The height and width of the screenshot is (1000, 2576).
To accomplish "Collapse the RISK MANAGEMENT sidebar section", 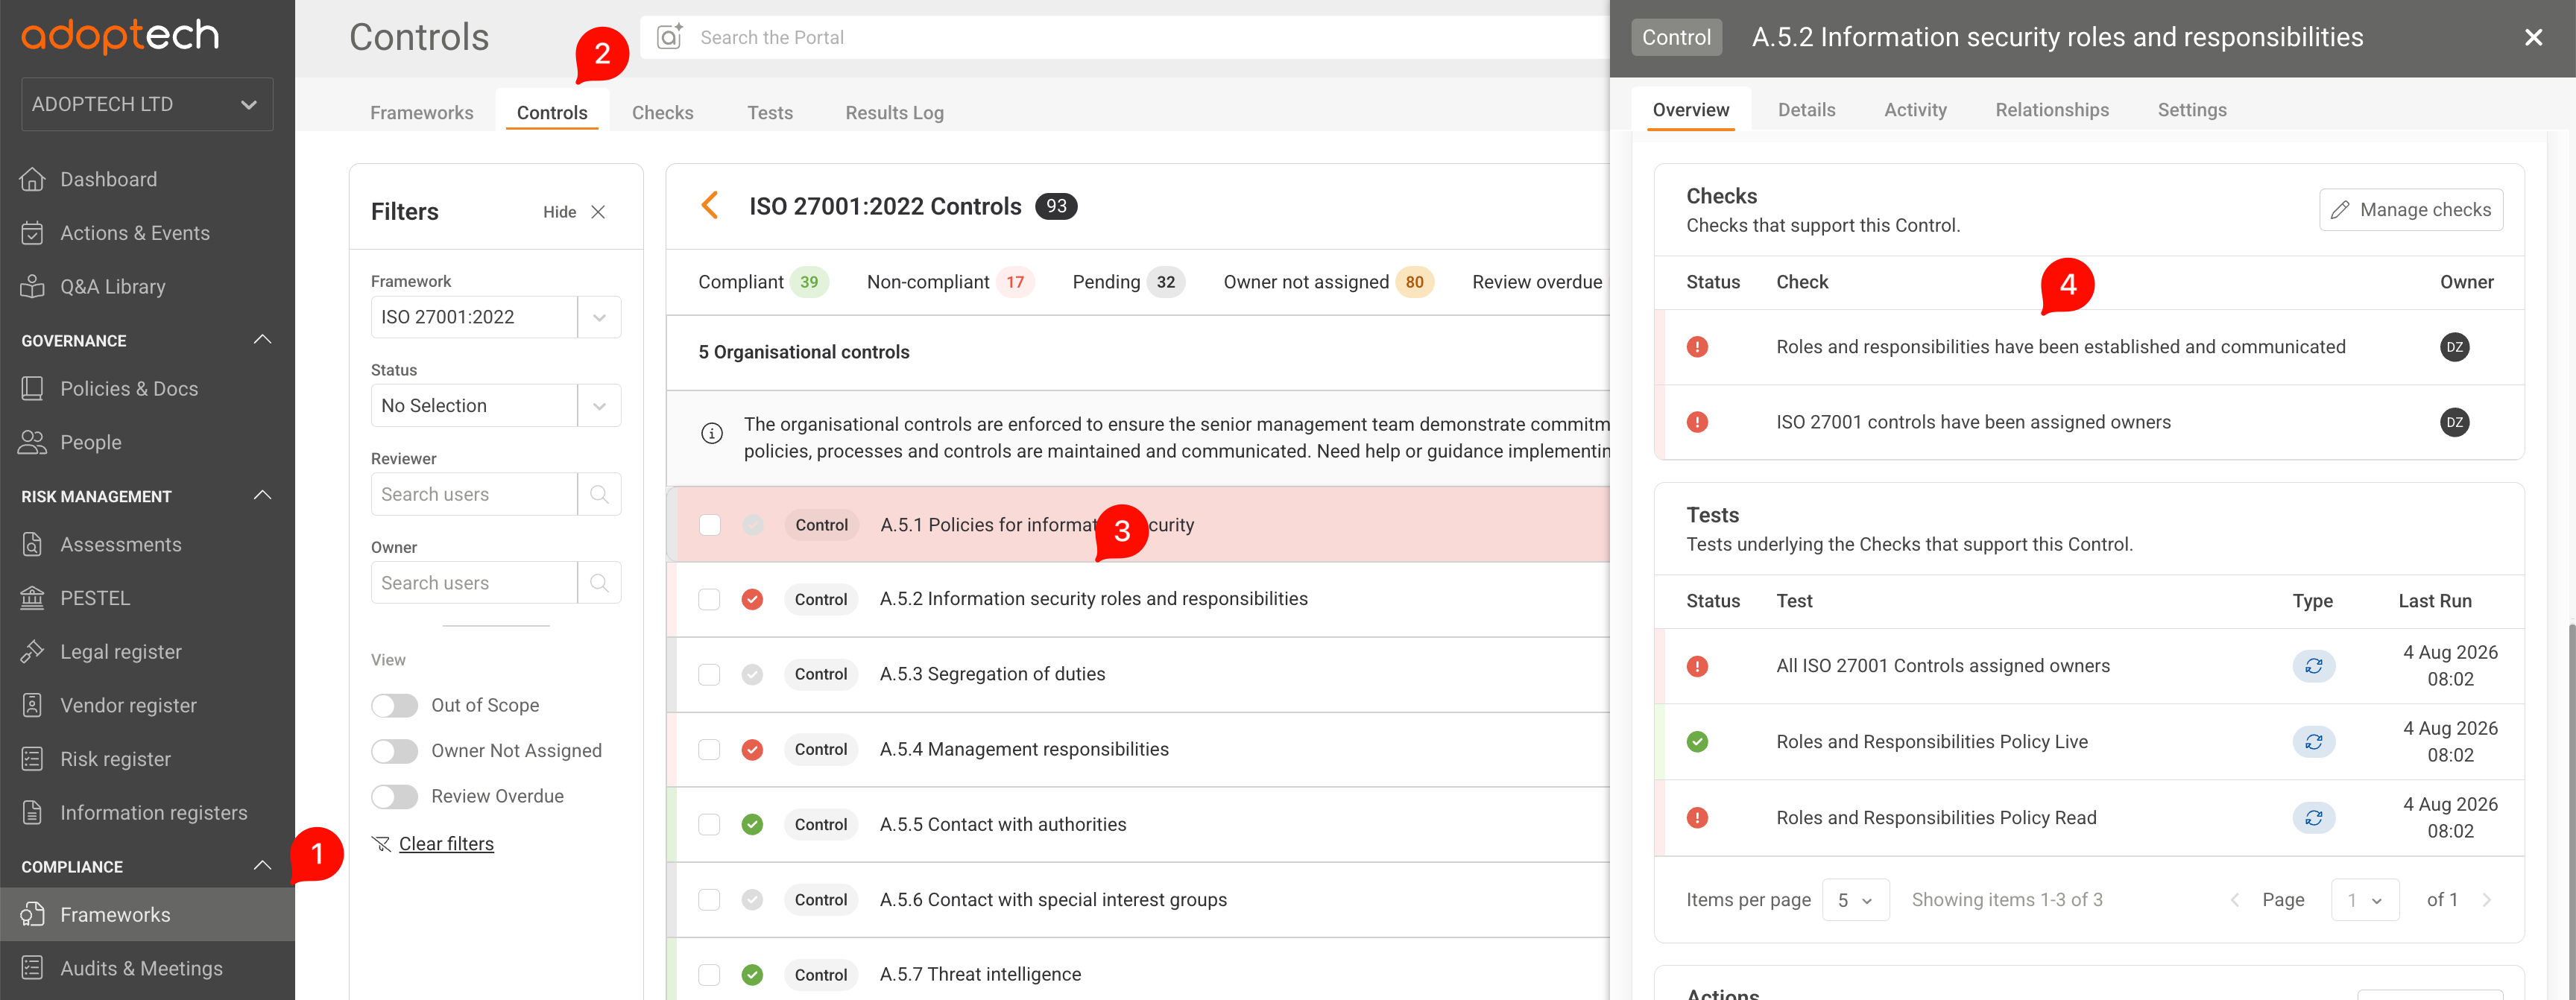I will pyautogui.click(x=262, y=496).
